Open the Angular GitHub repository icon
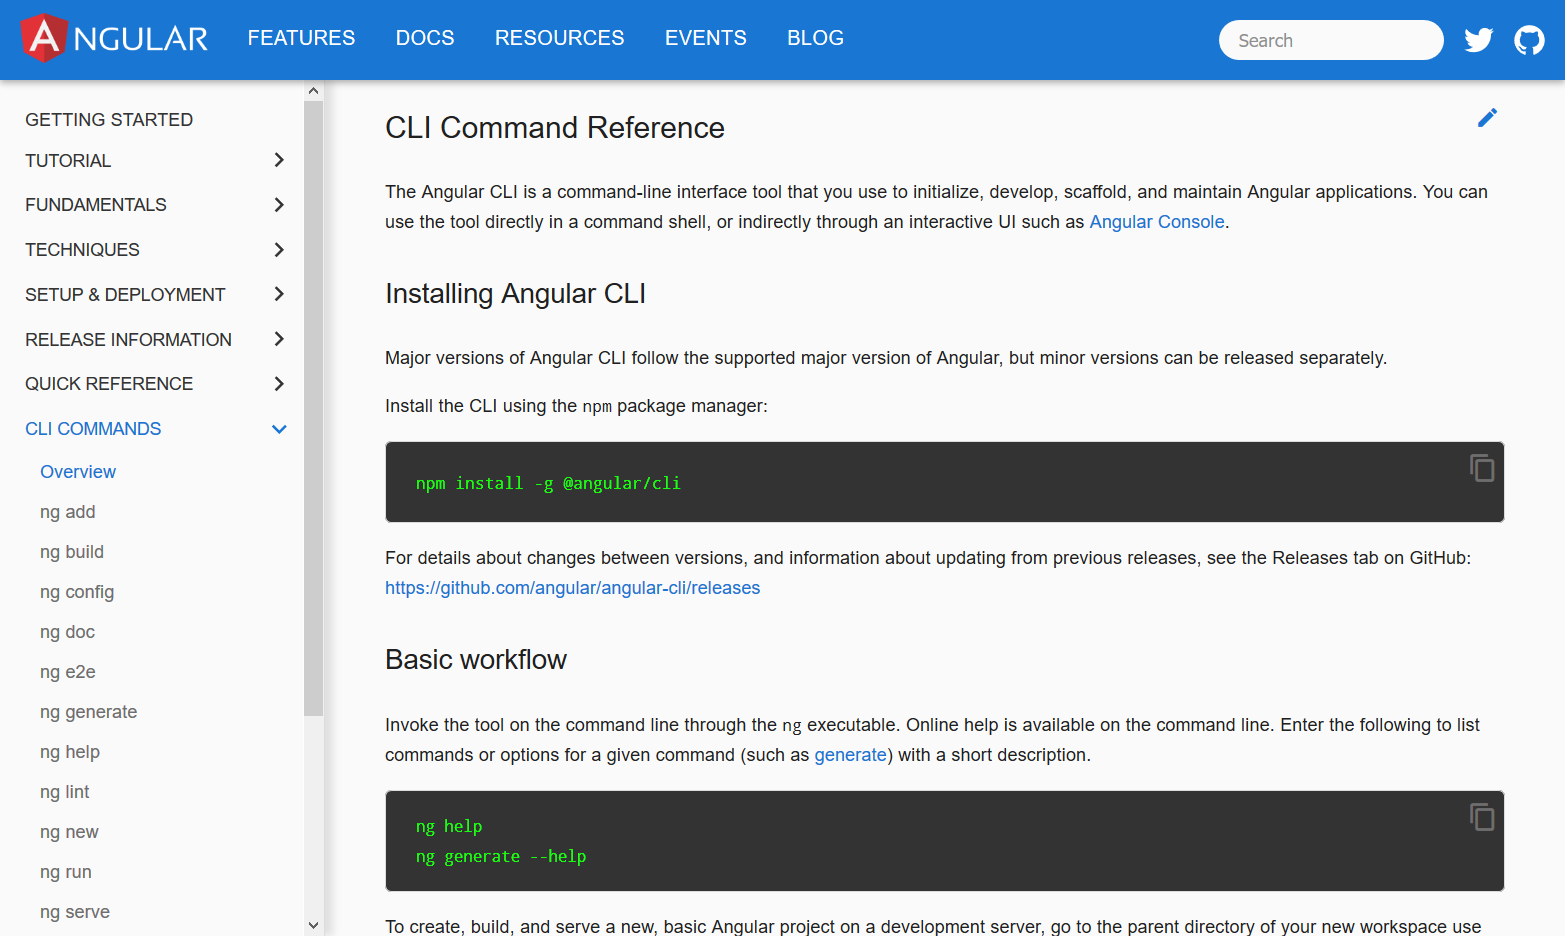This screenshot has width=1565, height=936. [1529, 40]
